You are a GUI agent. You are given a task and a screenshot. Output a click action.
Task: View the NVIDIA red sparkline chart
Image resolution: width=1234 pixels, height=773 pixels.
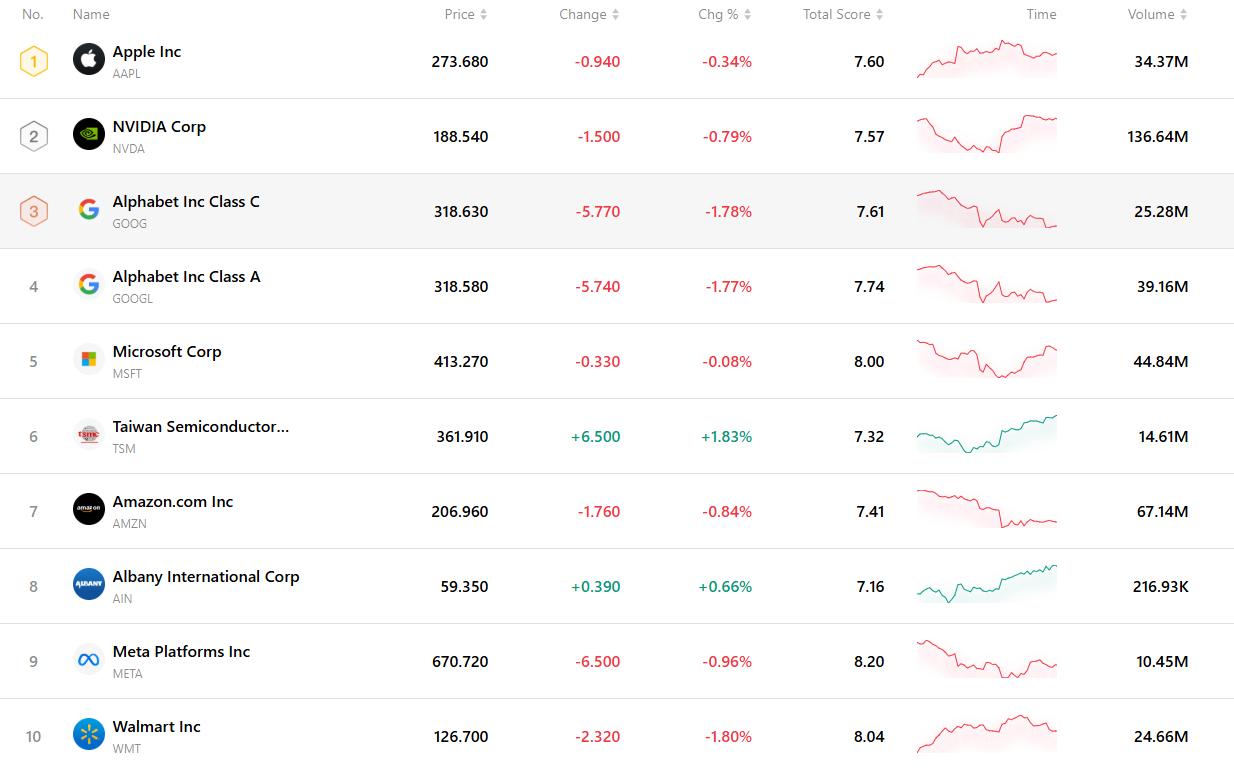click(x=986, y=134)
